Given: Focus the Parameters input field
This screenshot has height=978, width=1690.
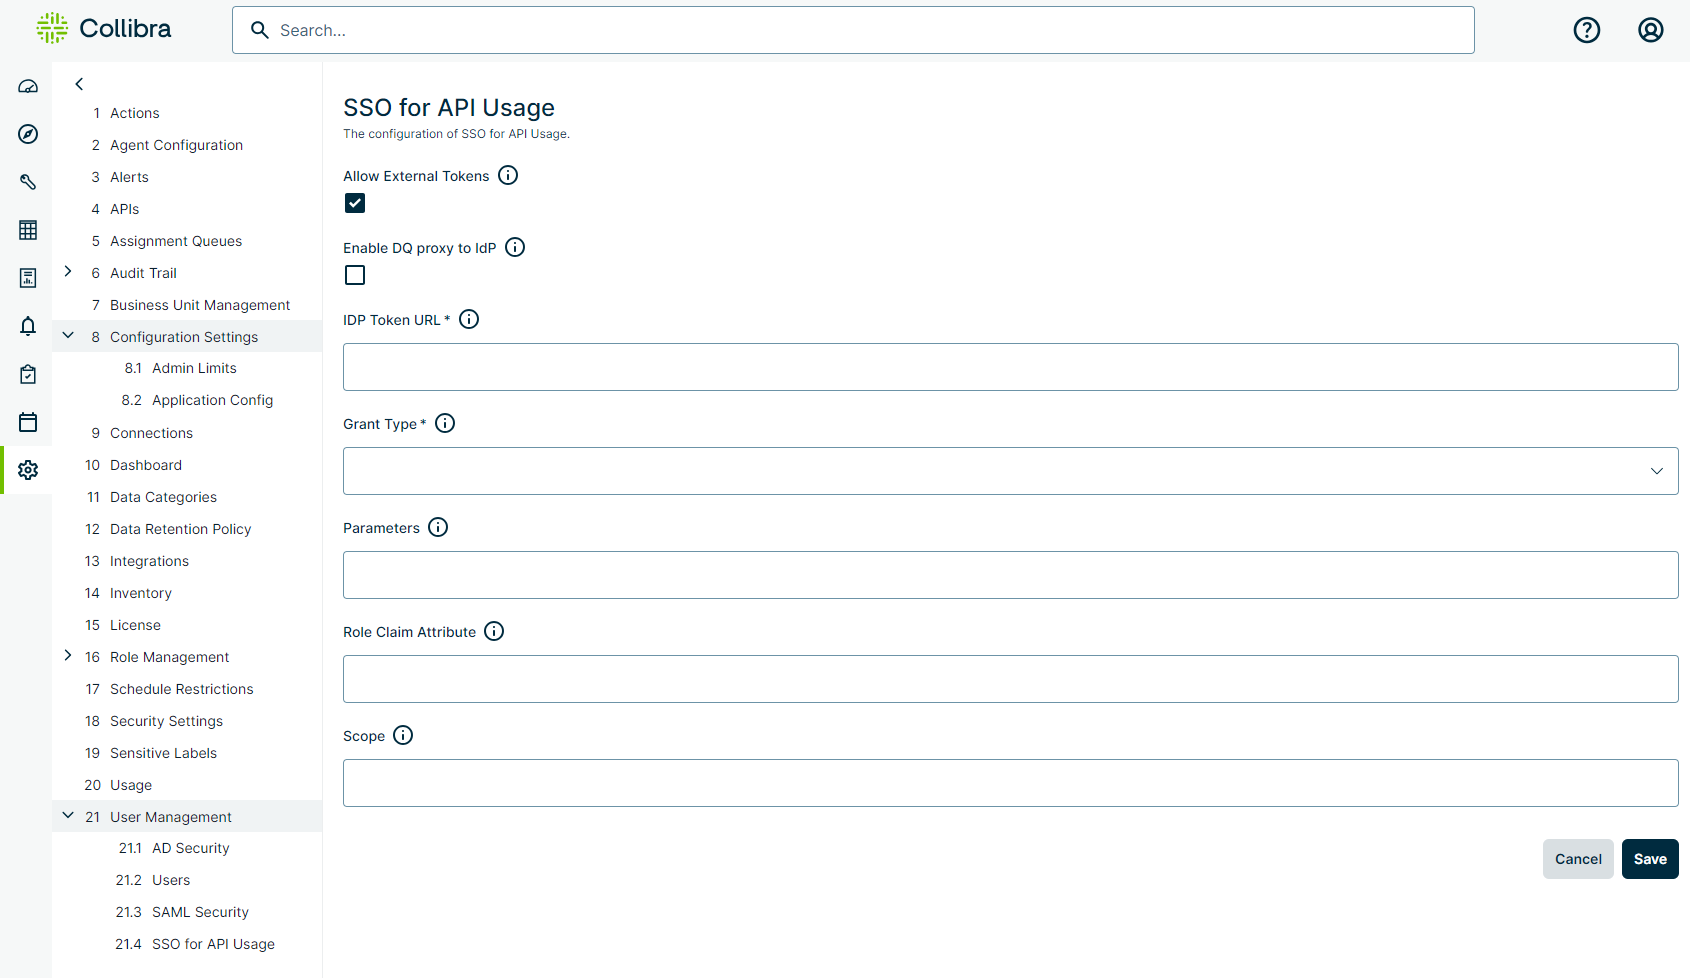Looking at the screenshot, I should 1010,575.
